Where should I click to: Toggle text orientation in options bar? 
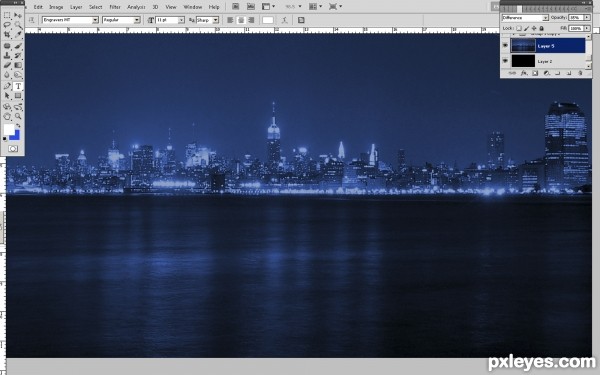pyautogui.click(x=32, y=20)
